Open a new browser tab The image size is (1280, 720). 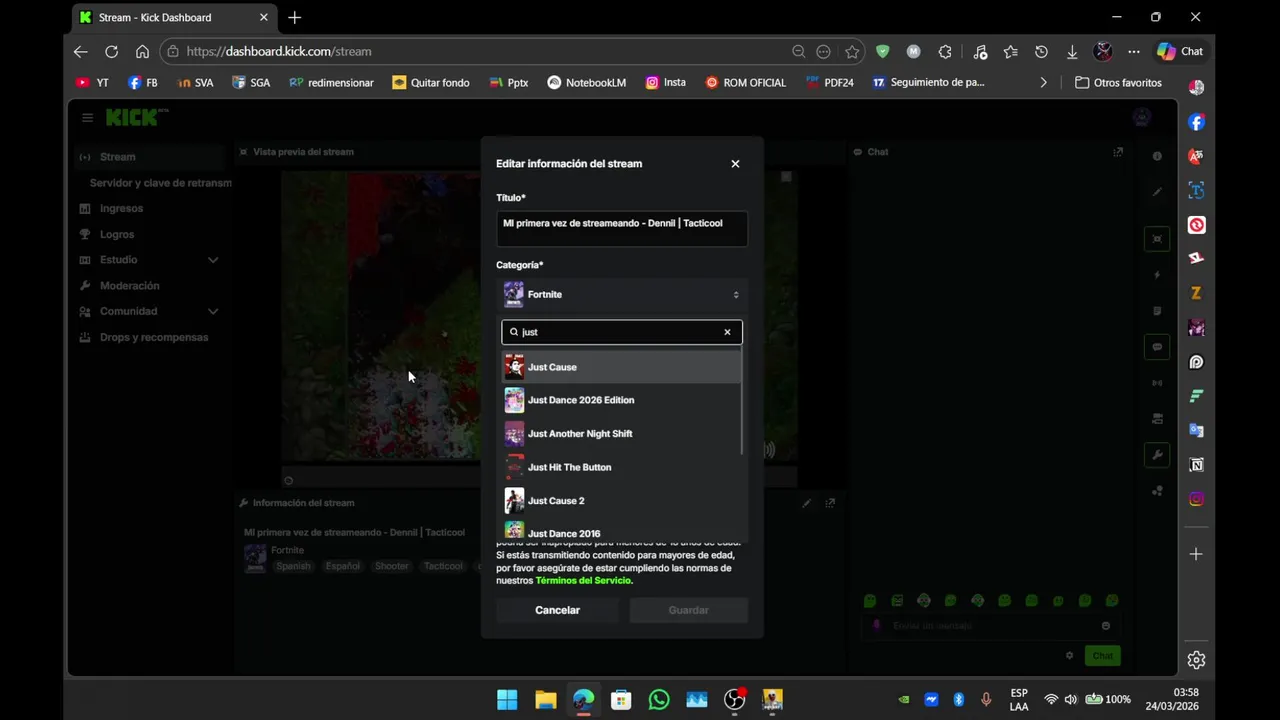294,17
